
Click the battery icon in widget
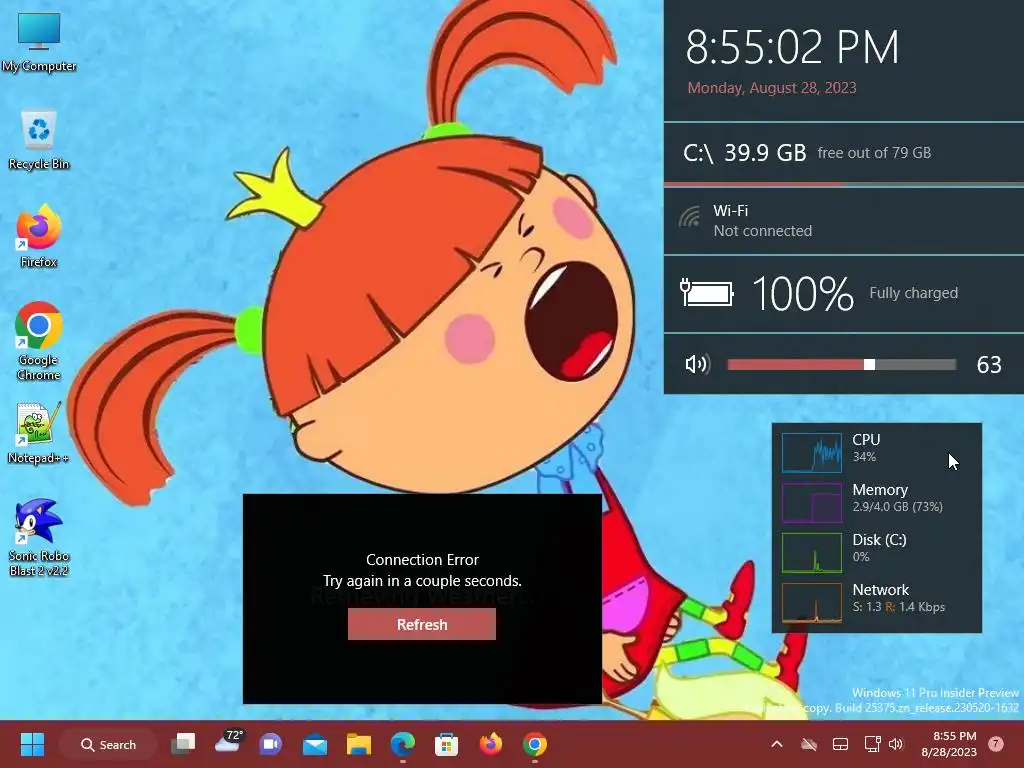(x=707, y=293)
